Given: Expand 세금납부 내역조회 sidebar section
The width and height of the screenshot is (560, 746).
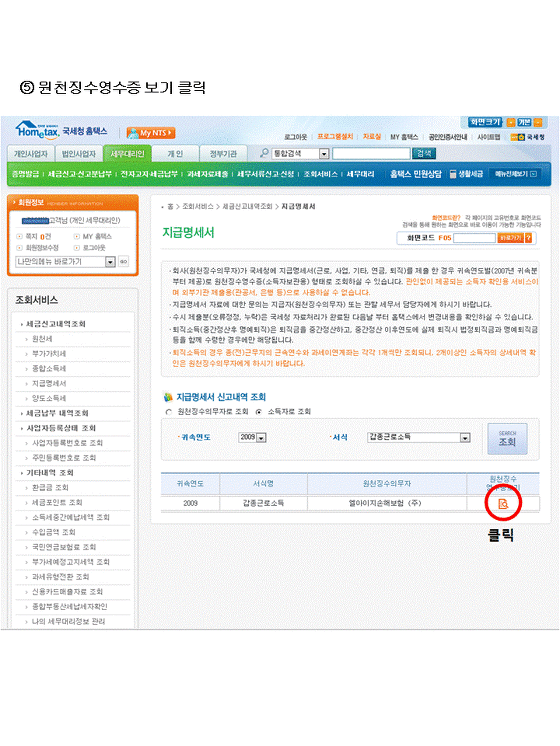Looking at the screenshot, I should [x=57, y=413].
